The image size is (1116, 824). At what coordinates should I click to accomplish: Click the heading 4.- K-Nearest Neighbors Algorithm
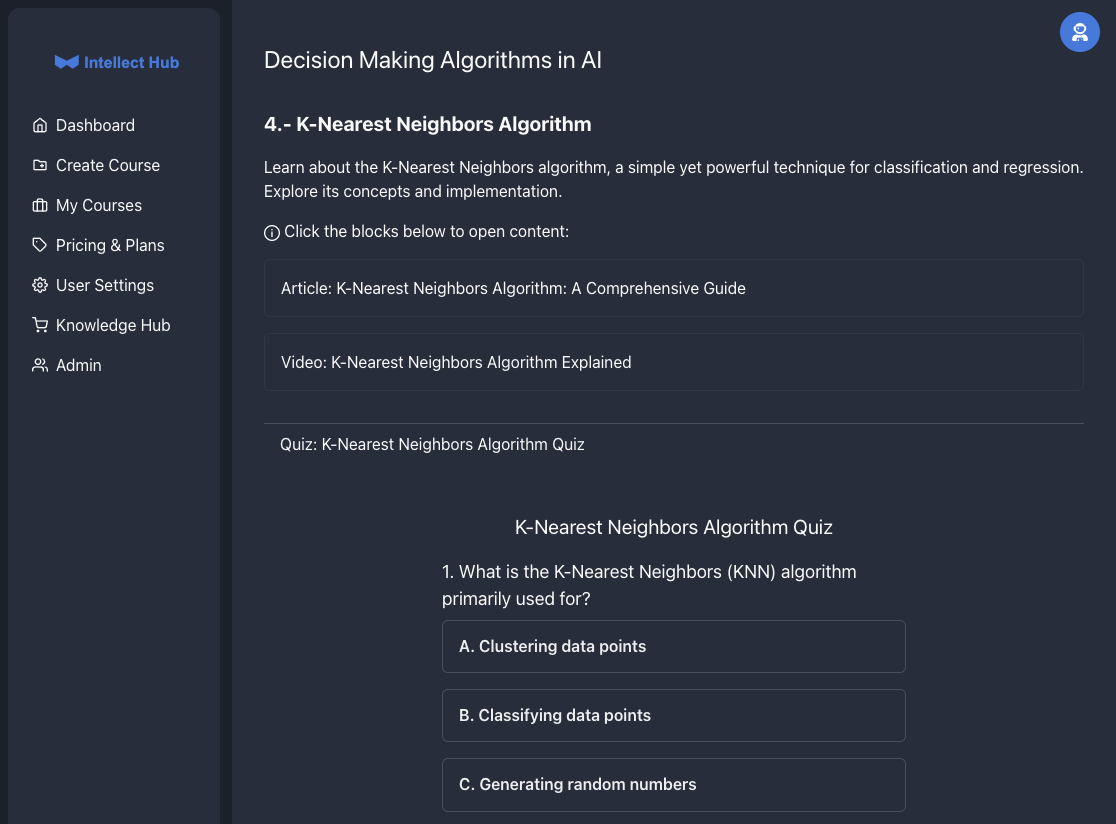click(428, 125)
